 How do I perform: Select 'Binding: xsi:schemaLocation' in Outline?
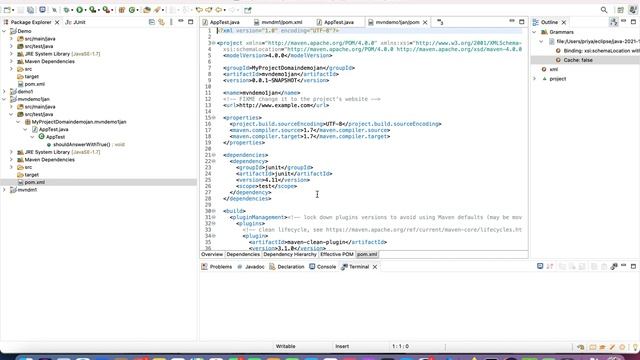(x=598, y=51)
